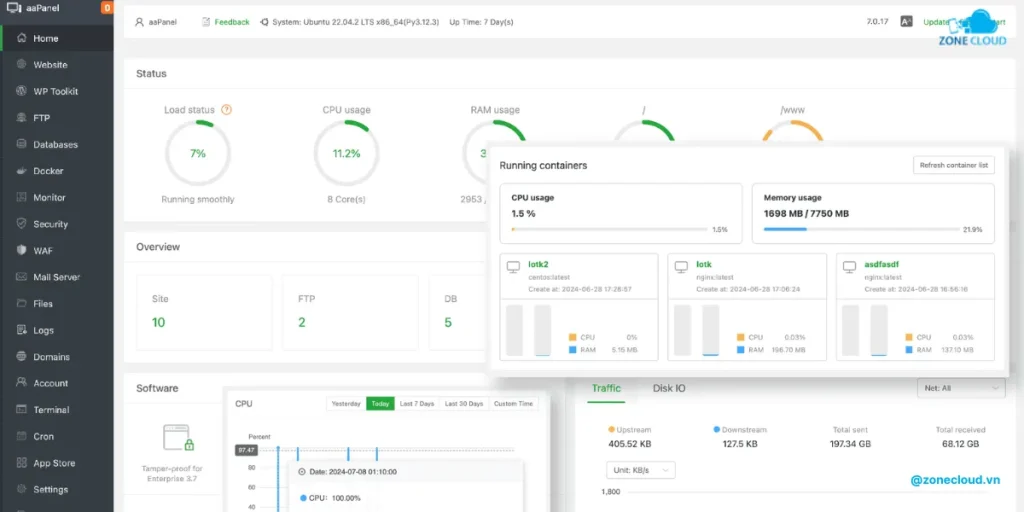Click the 97.47 marker on CPU chart
The width and height of the screenshot is (1024, 512).
pos(246,450)
